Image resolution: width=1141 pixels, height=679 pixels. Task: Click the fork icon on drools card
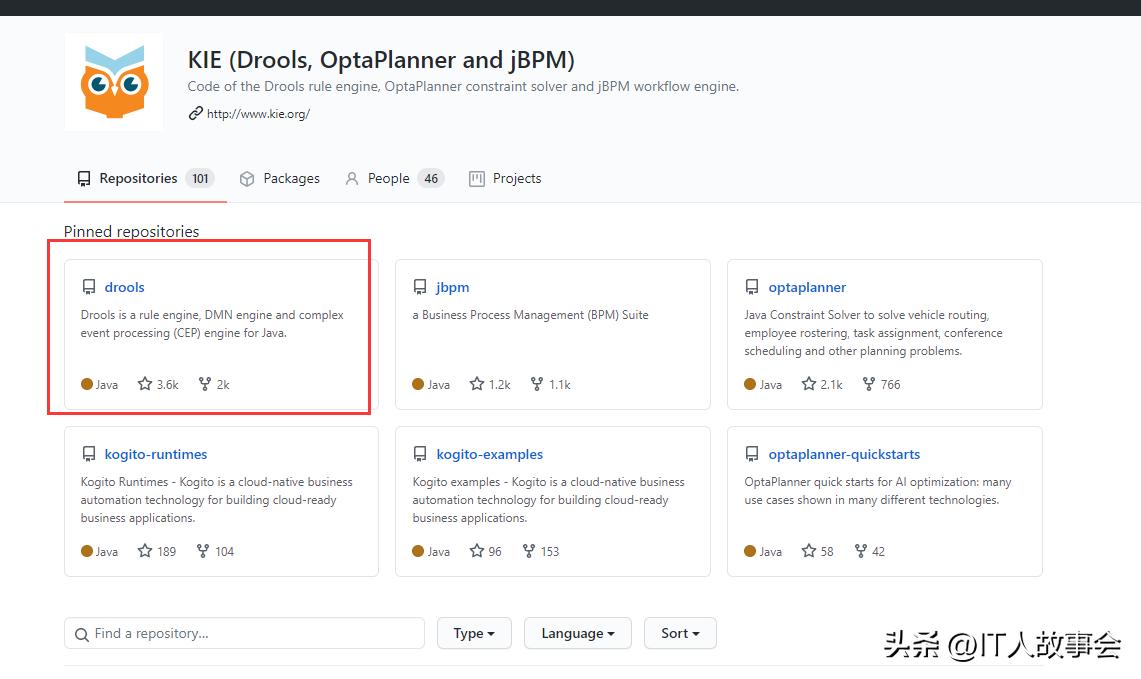(x=205, y=384)
